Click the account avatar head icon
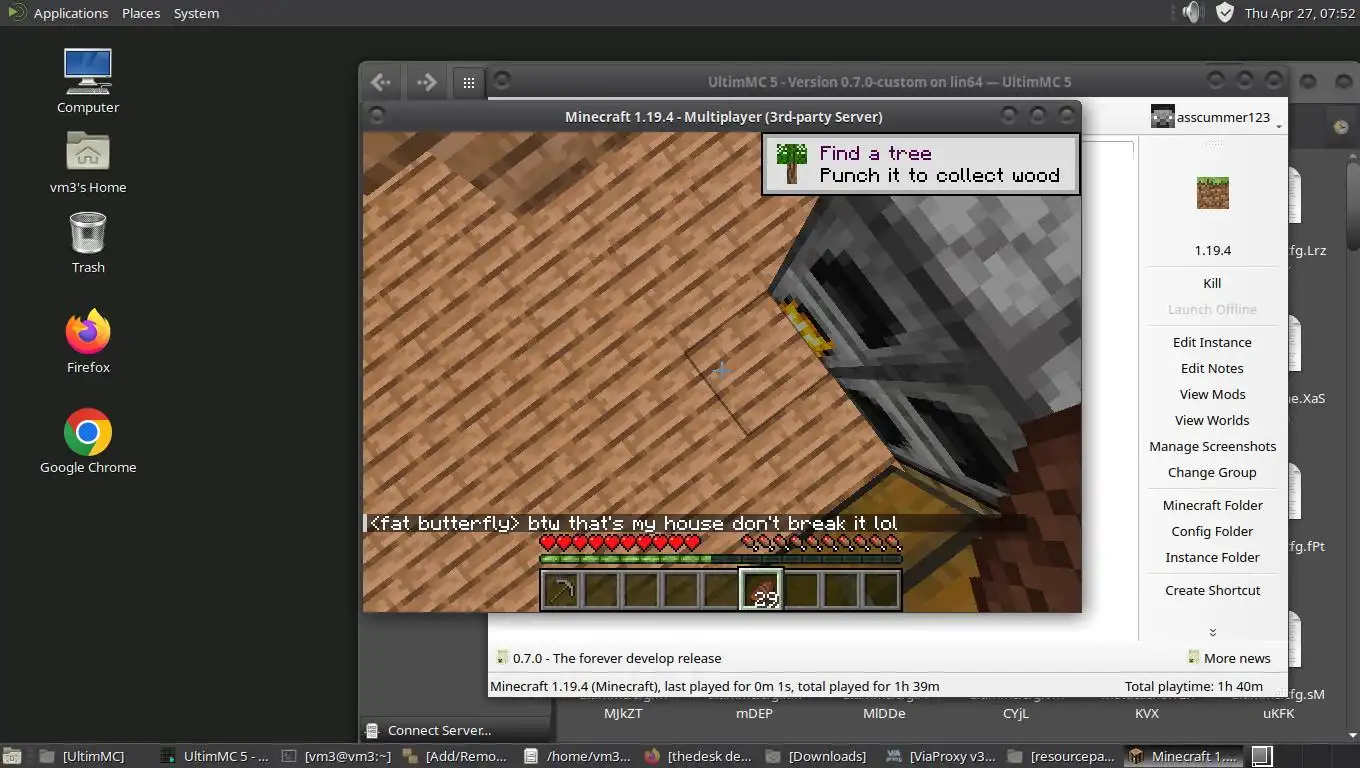 (1162, 117)
